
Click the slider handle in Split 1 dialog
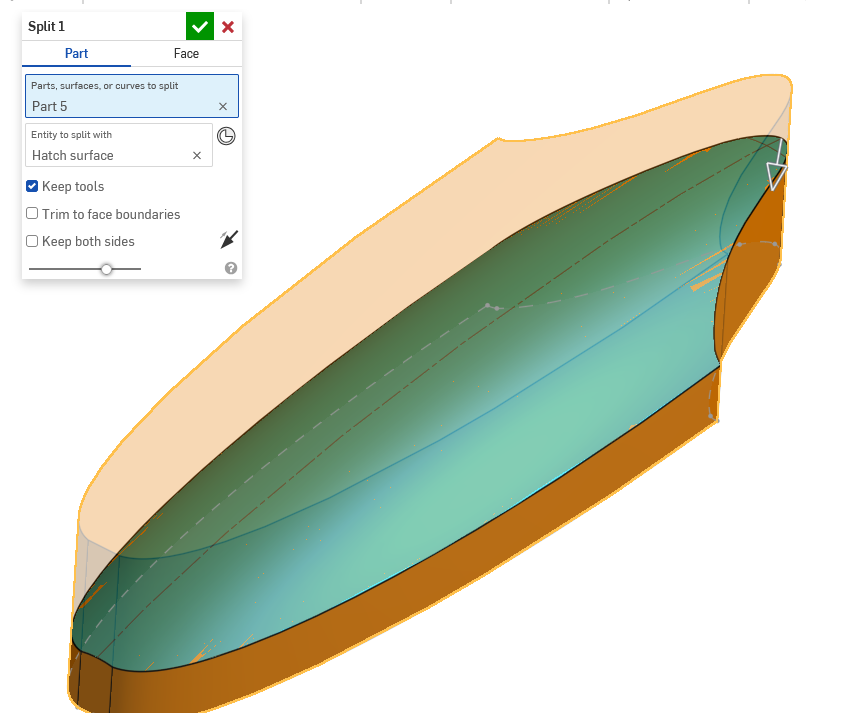[106, 269]
